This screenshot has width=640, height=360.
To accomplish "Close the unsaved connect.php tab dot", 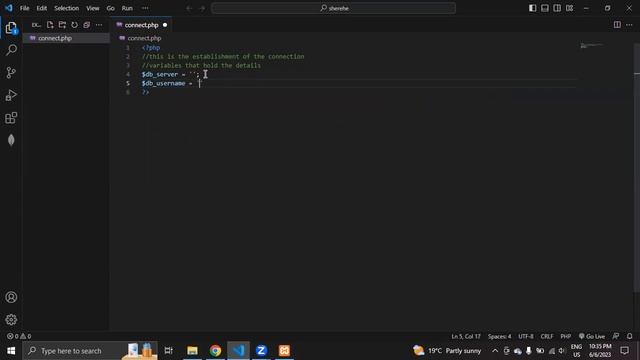I will point(165,25).
